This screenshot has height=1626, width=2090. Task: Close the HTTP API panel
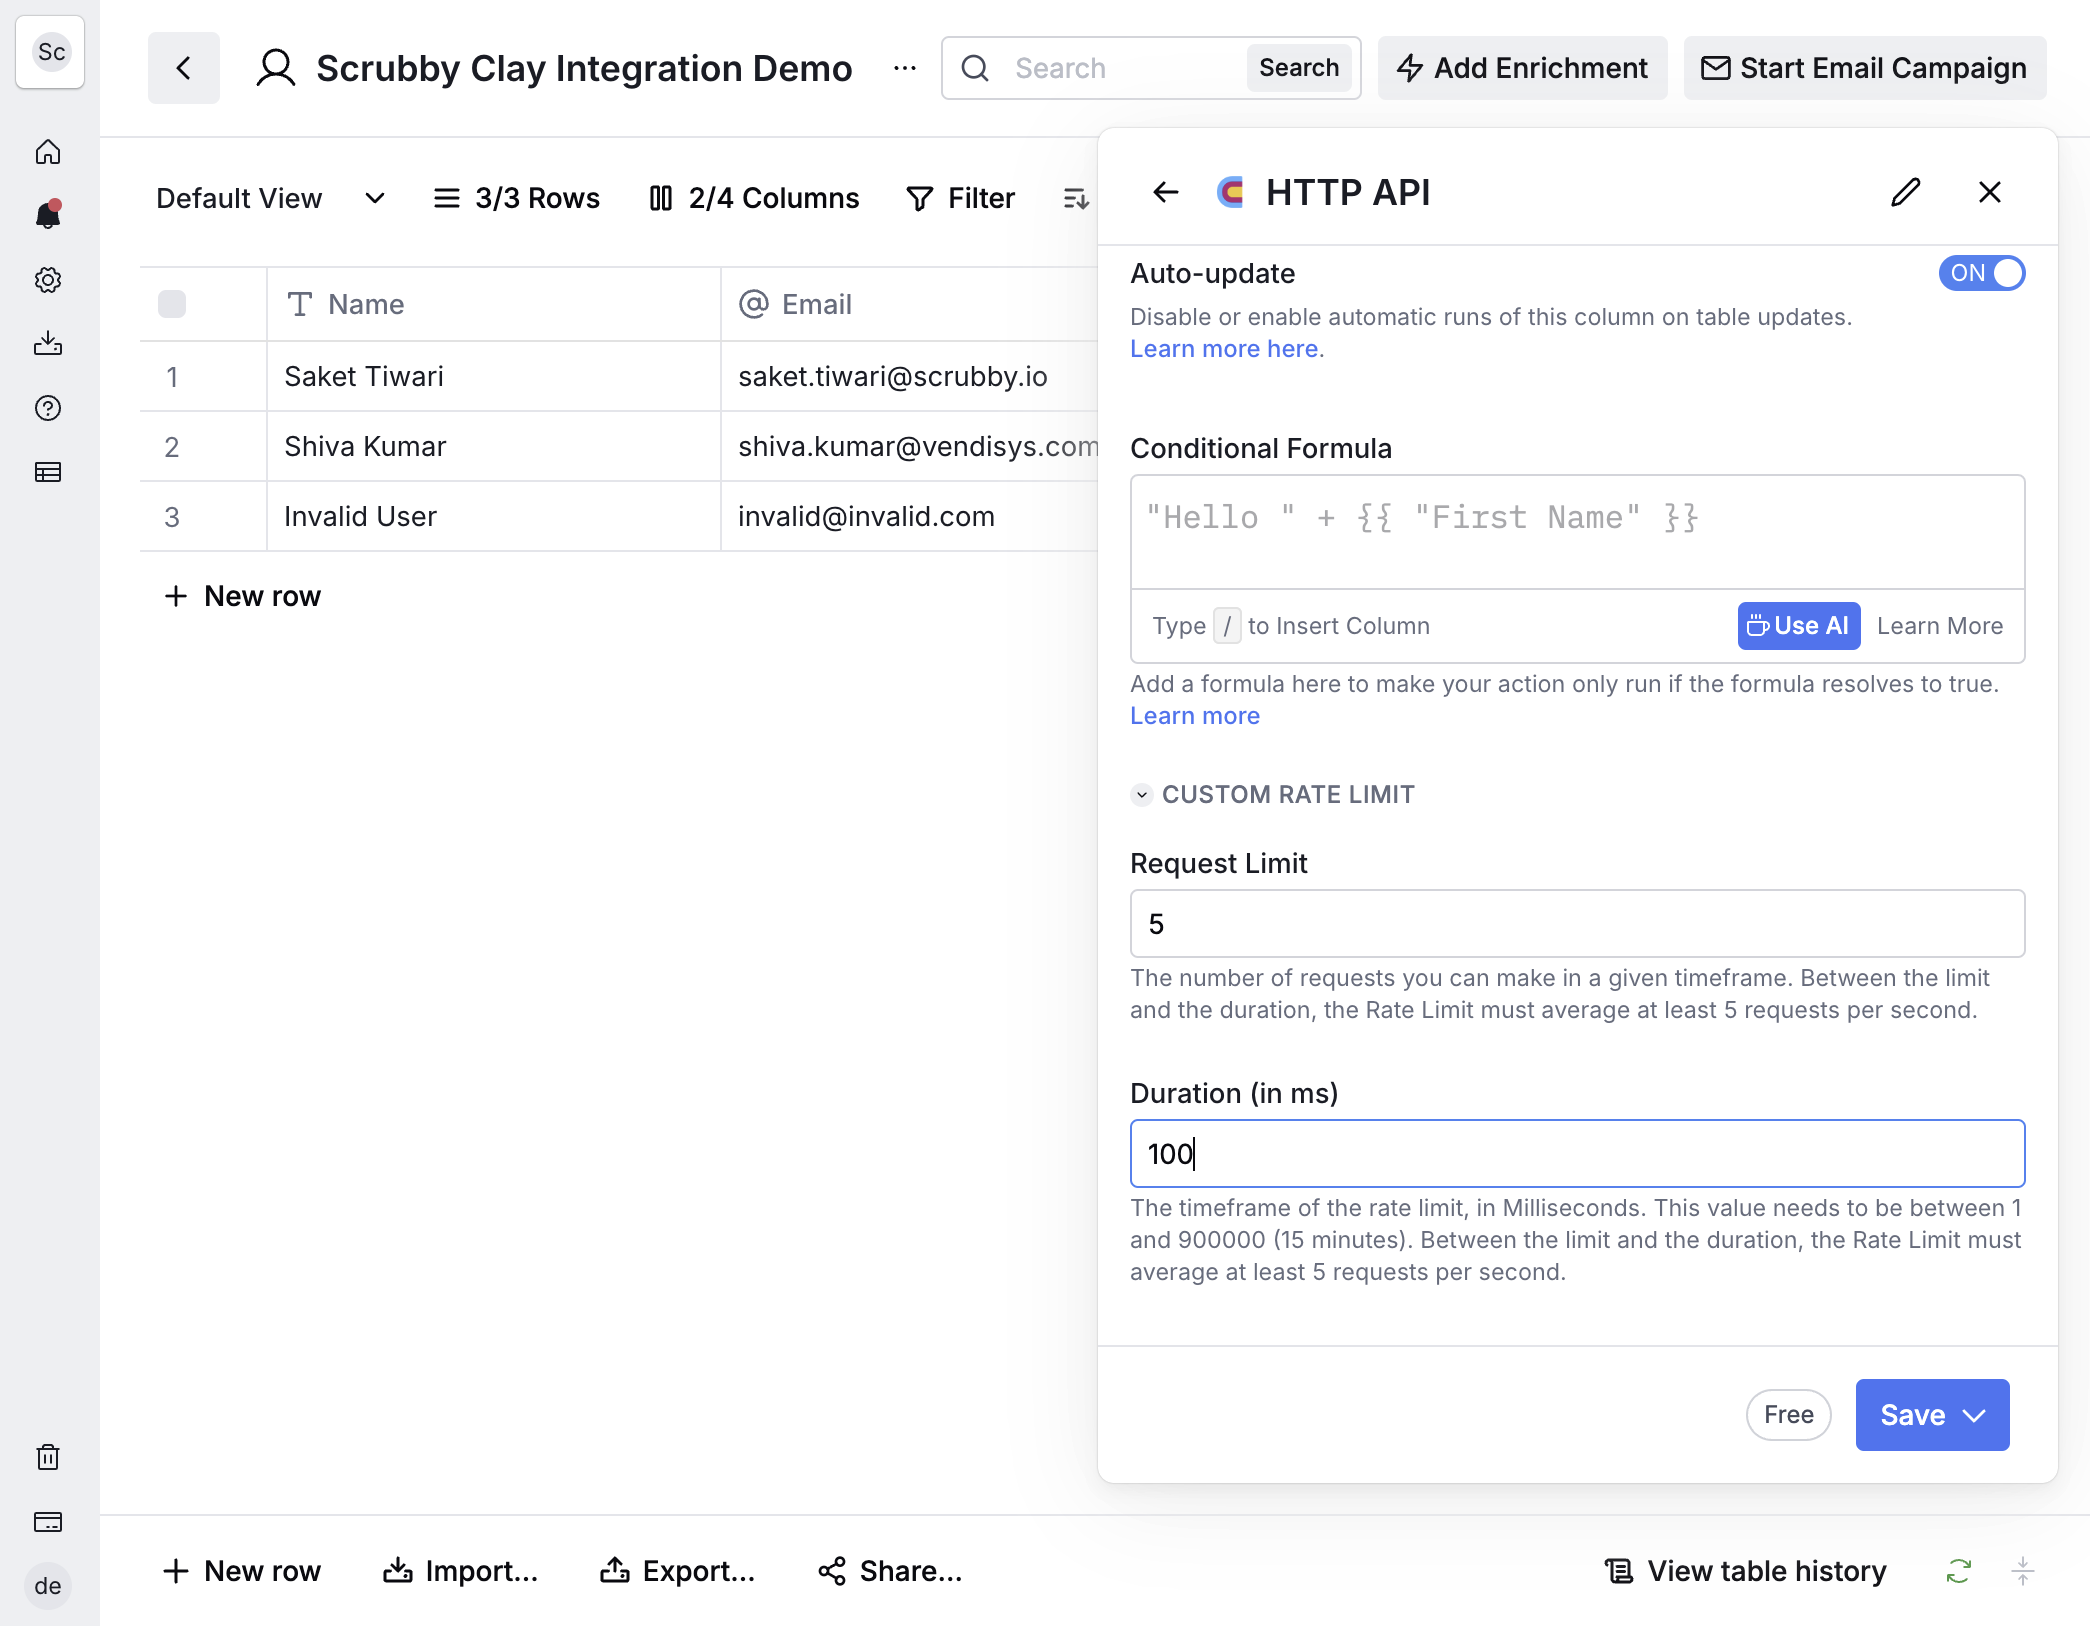click(x=1990, y=192)
